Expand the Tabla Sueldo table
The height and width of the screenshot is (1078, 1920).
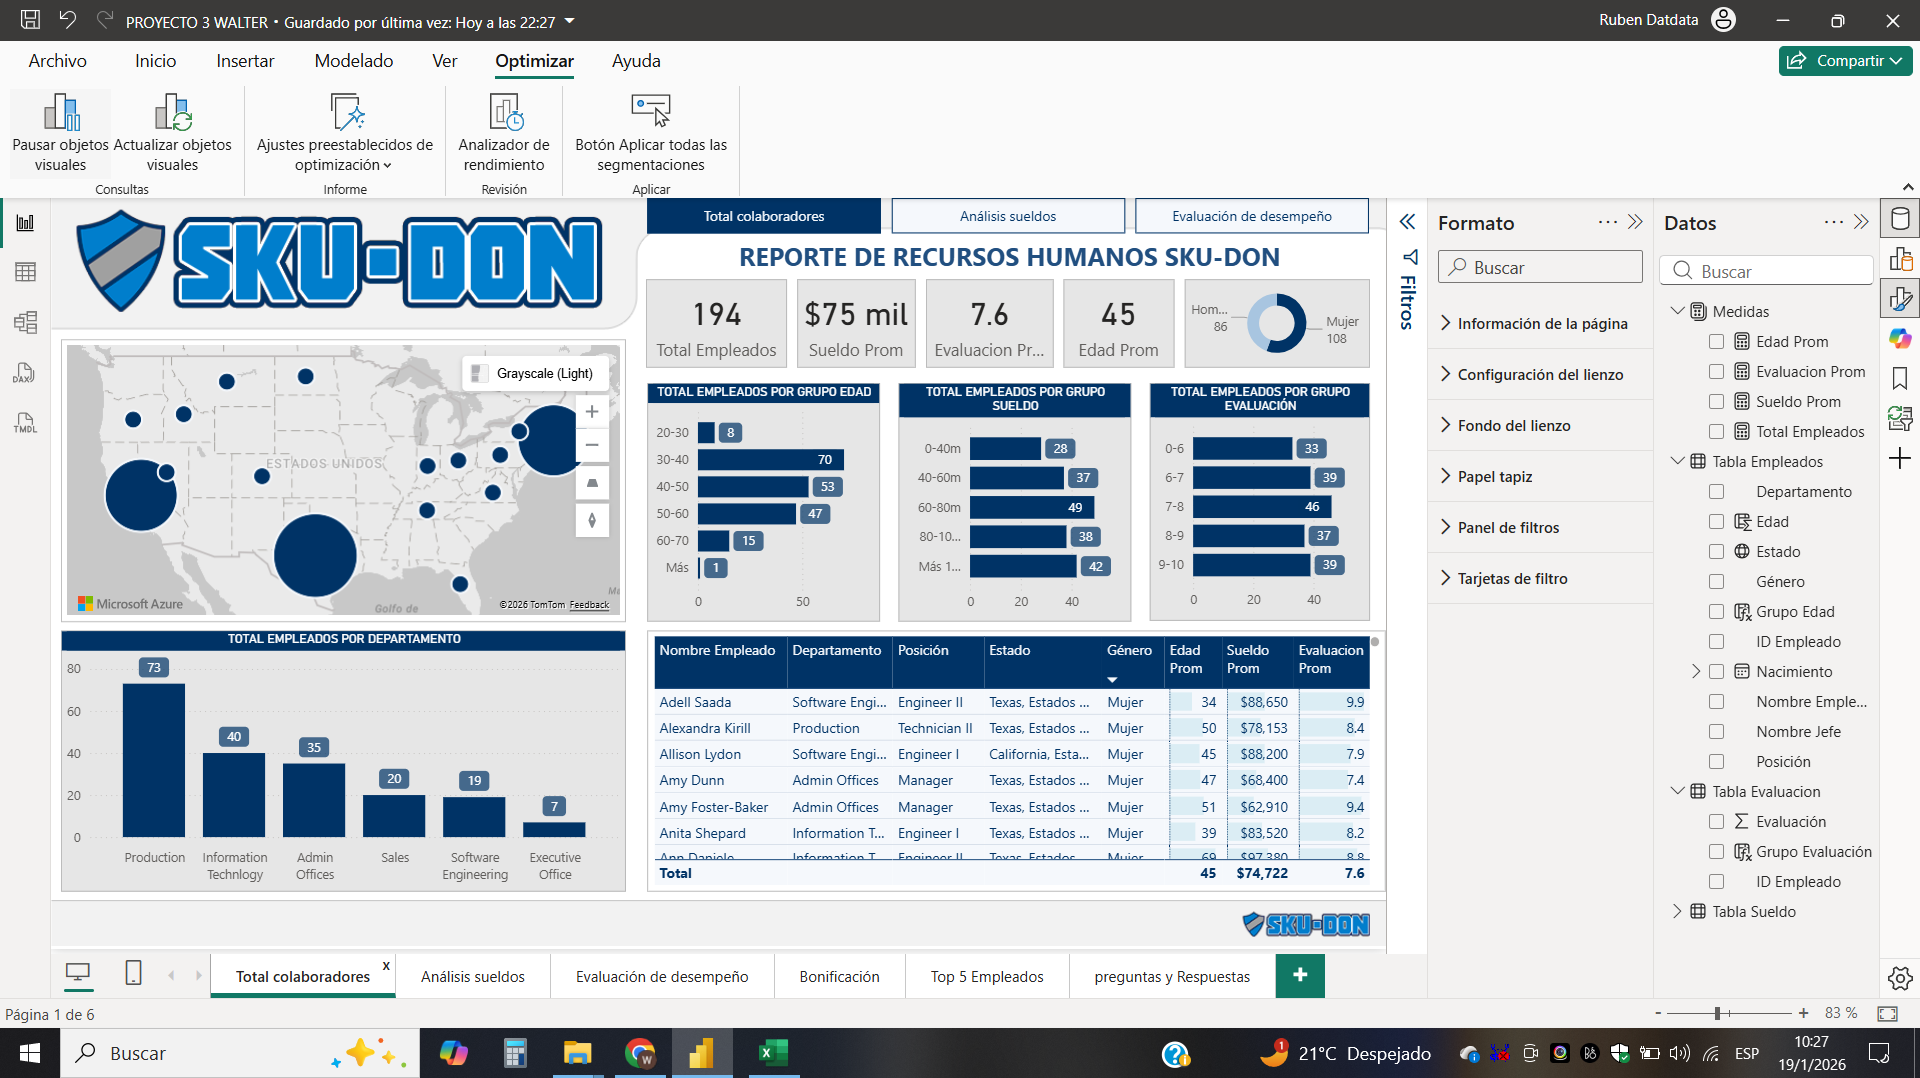click(1677, 911)
